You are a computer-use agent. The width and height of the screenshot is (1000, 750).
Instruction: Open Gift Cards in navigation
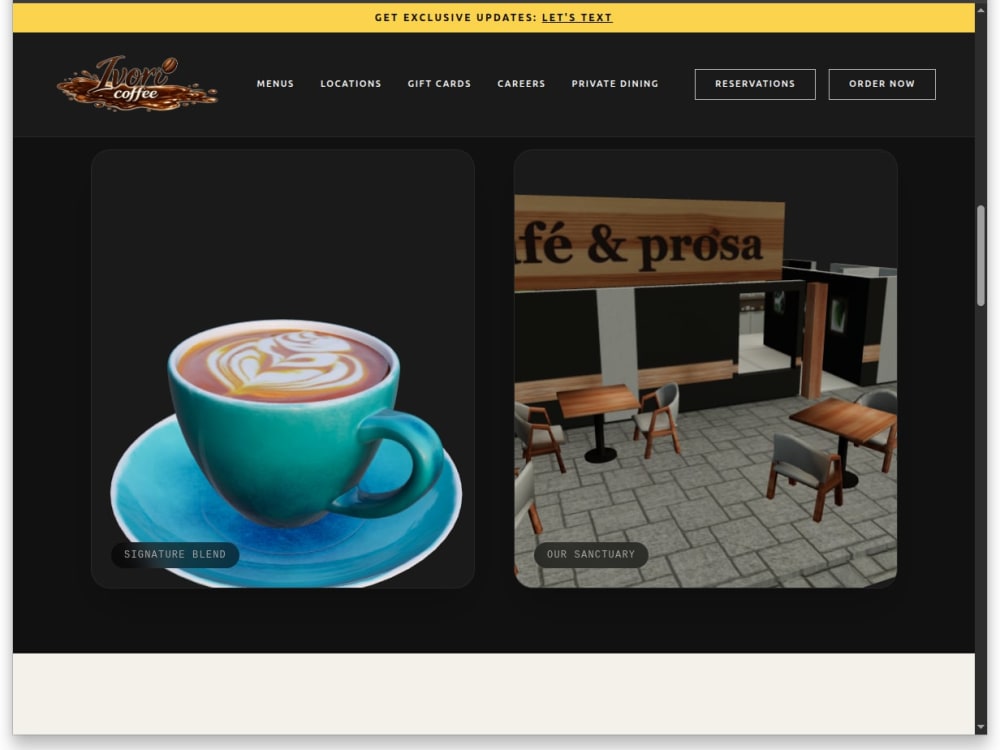point(439,84)
